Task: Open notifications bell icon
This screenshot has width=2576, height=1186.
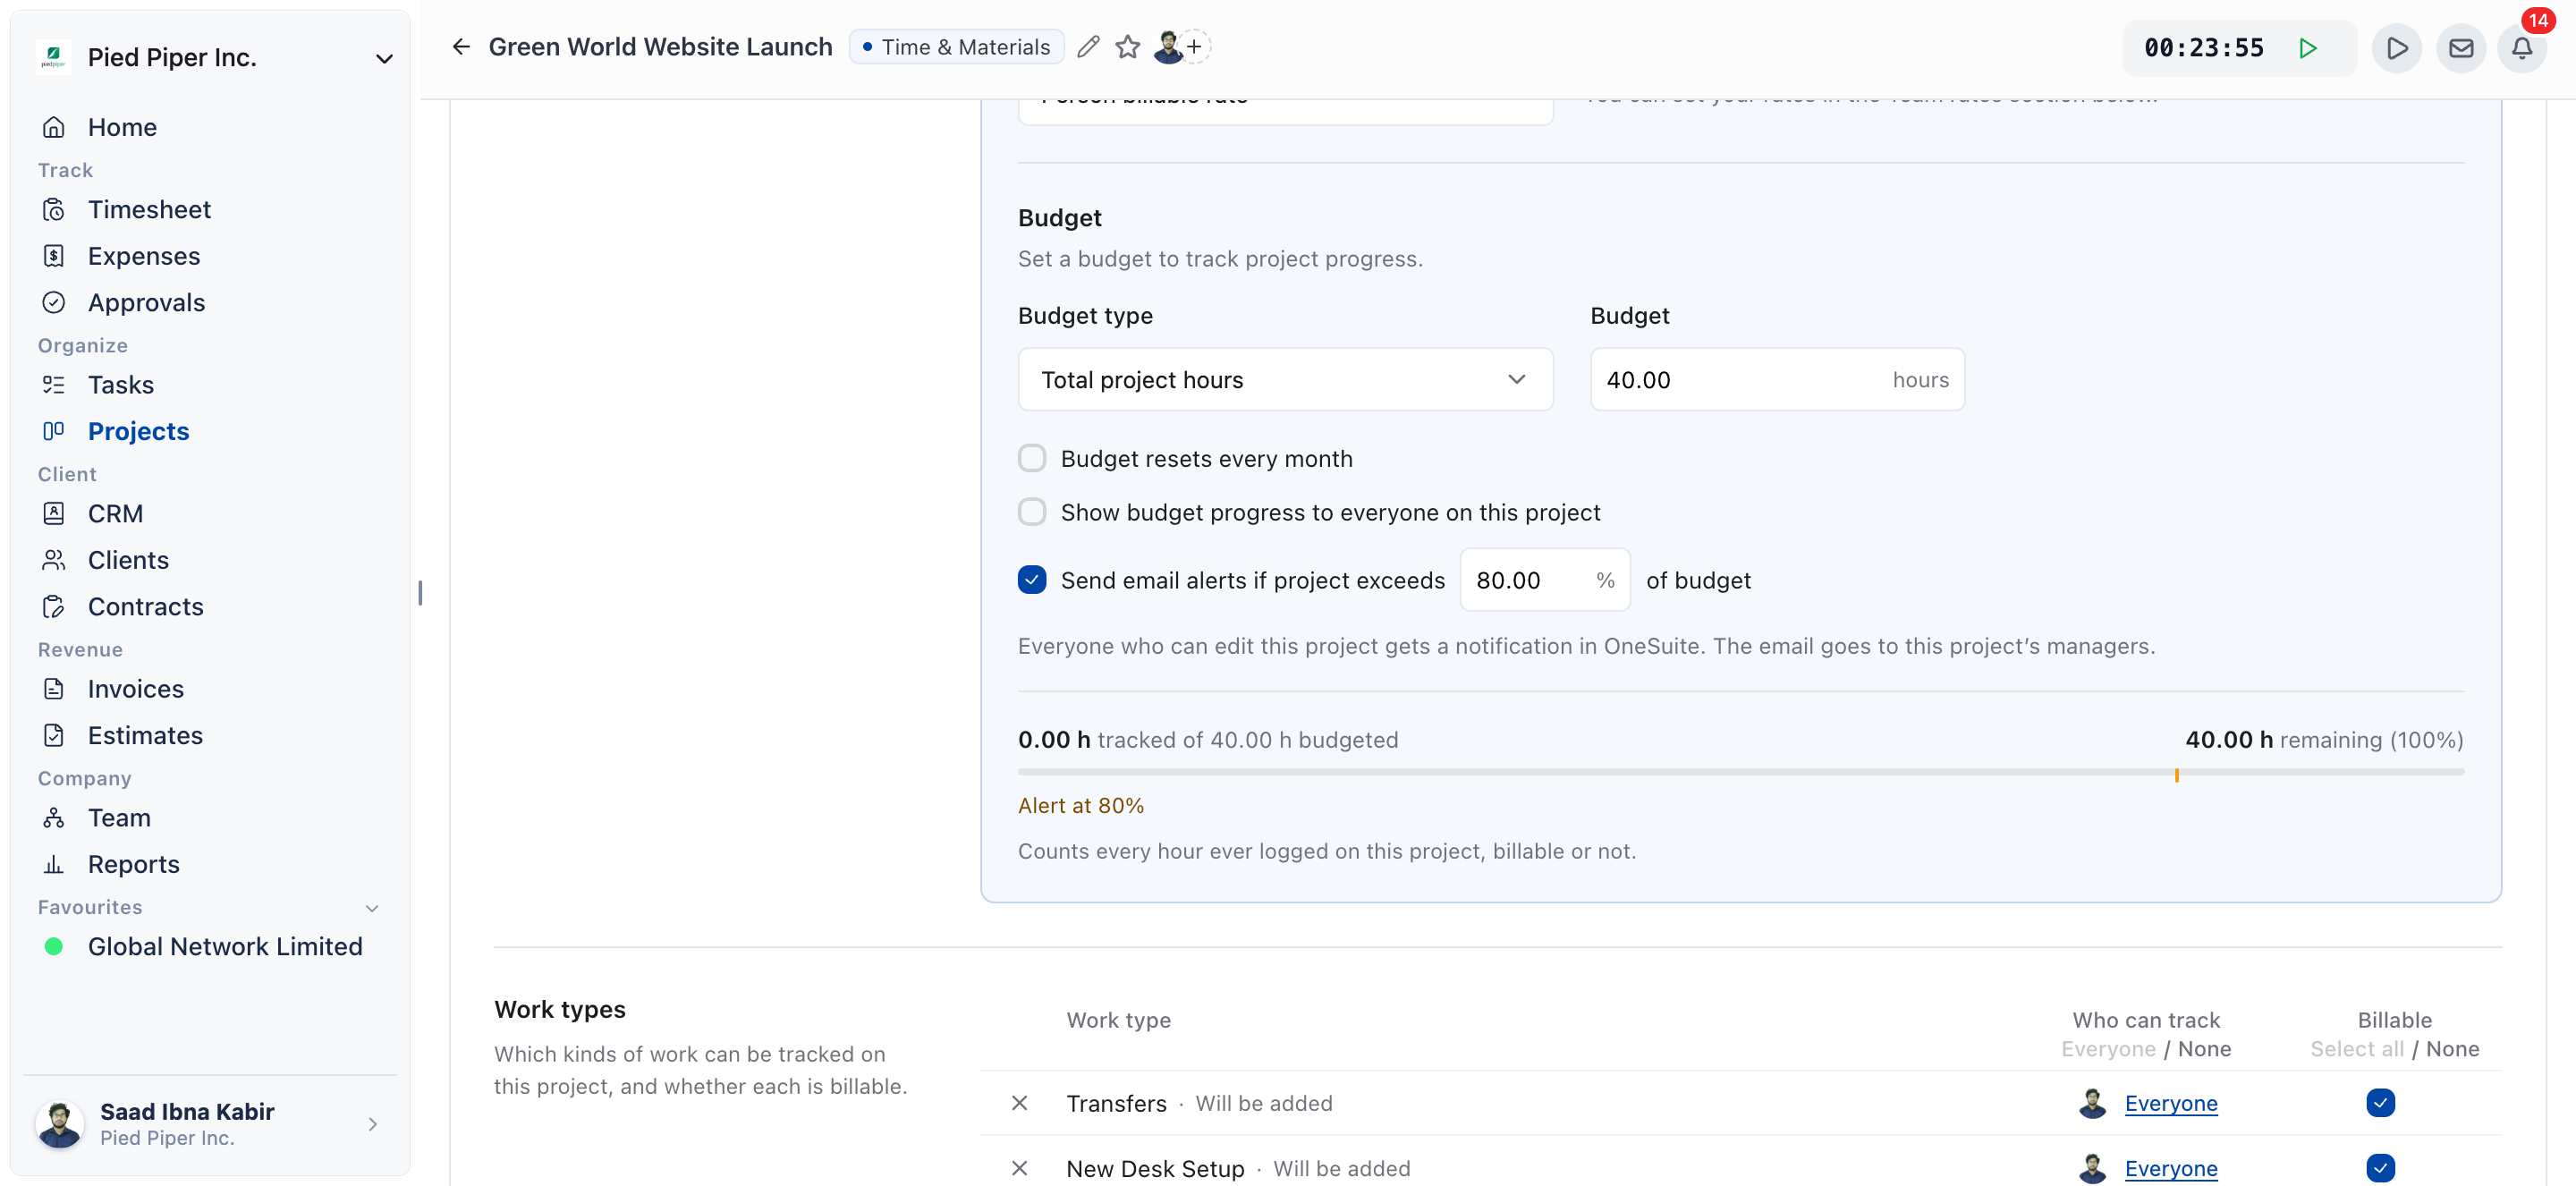Action: 2521,48
